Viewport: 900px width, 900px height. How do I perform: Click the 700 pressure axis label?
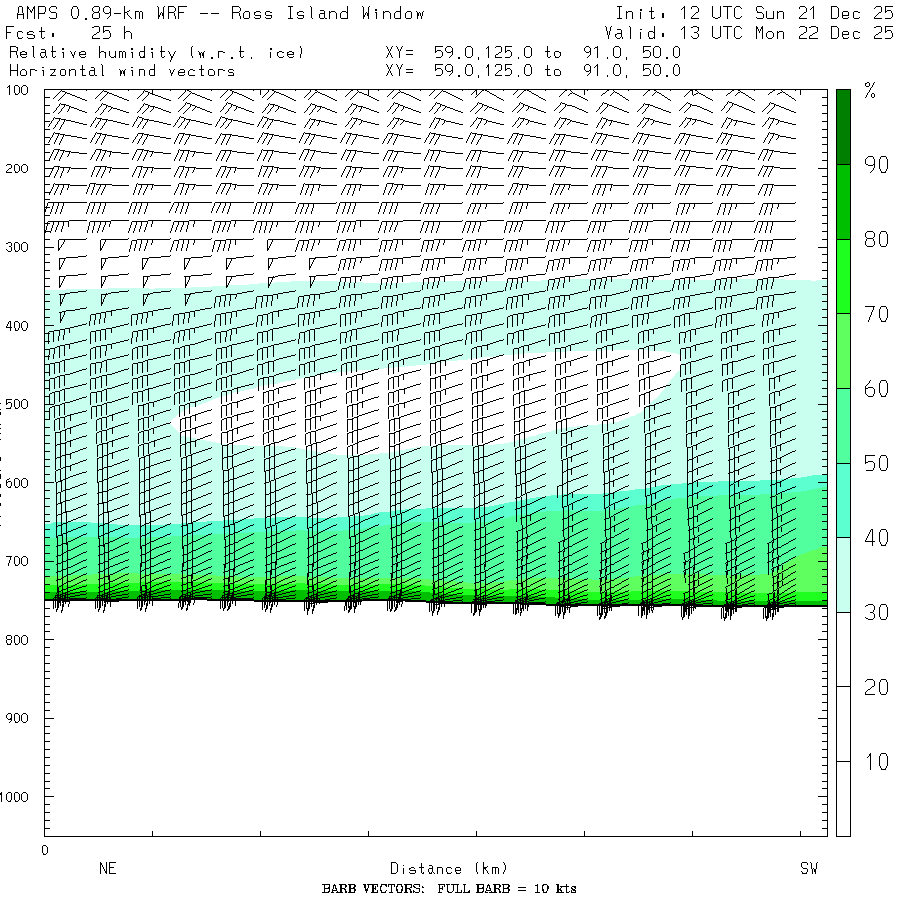(x=17, y=561)
